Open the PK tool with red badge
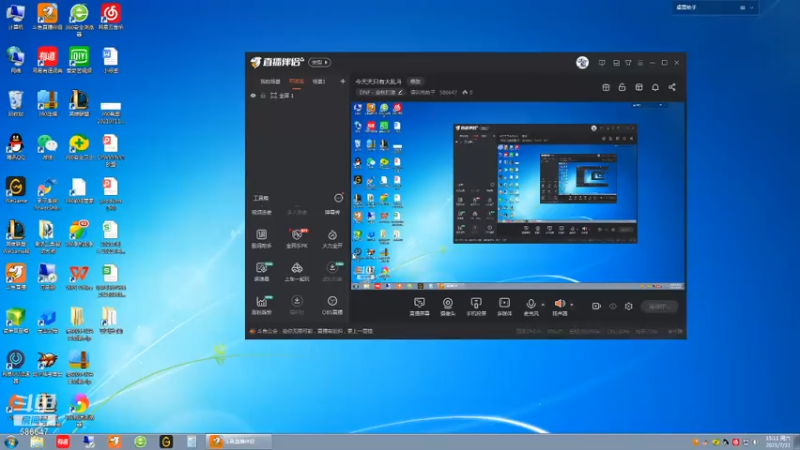This screenshot has width=800, height=450. [x=297, y=238]
